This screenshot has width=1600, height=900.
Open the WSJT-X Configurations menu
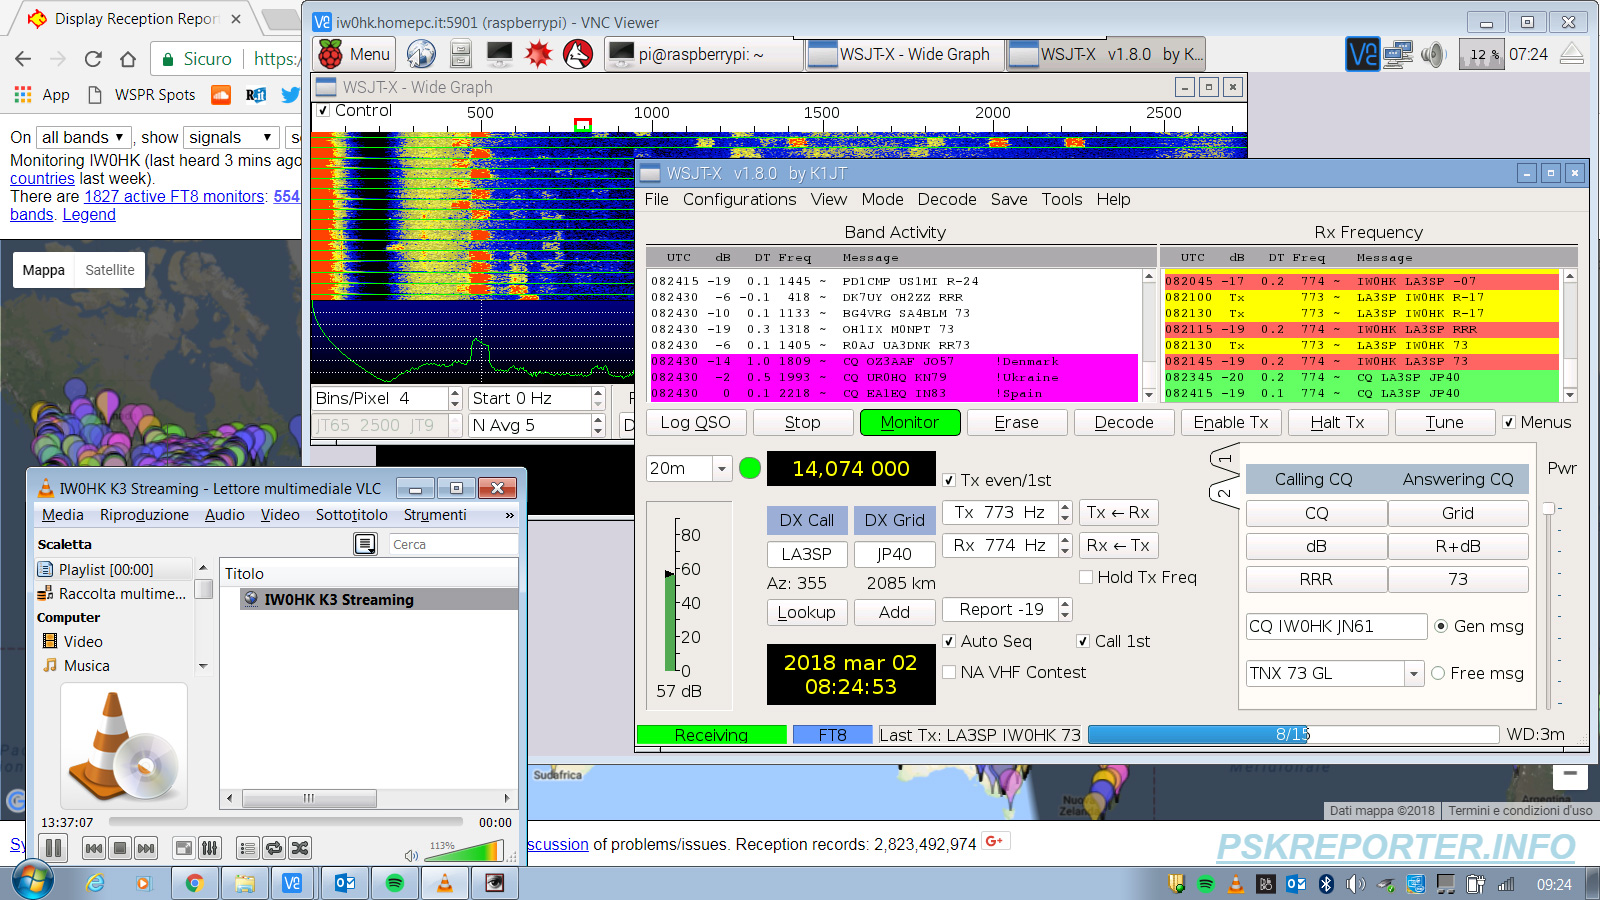(739, 199)
